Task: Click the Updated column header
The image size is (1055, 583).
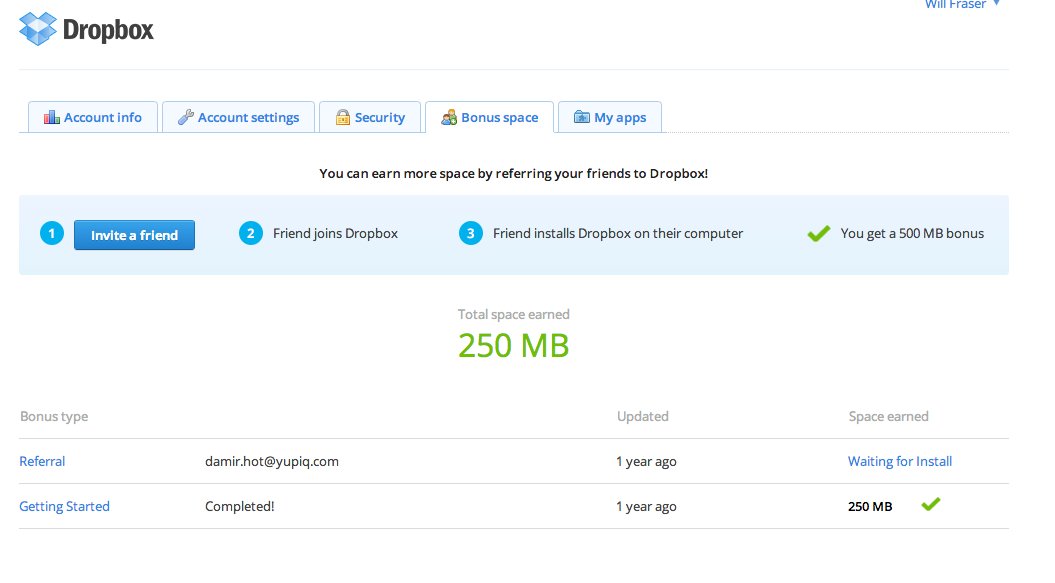Action: coord(643,416)
